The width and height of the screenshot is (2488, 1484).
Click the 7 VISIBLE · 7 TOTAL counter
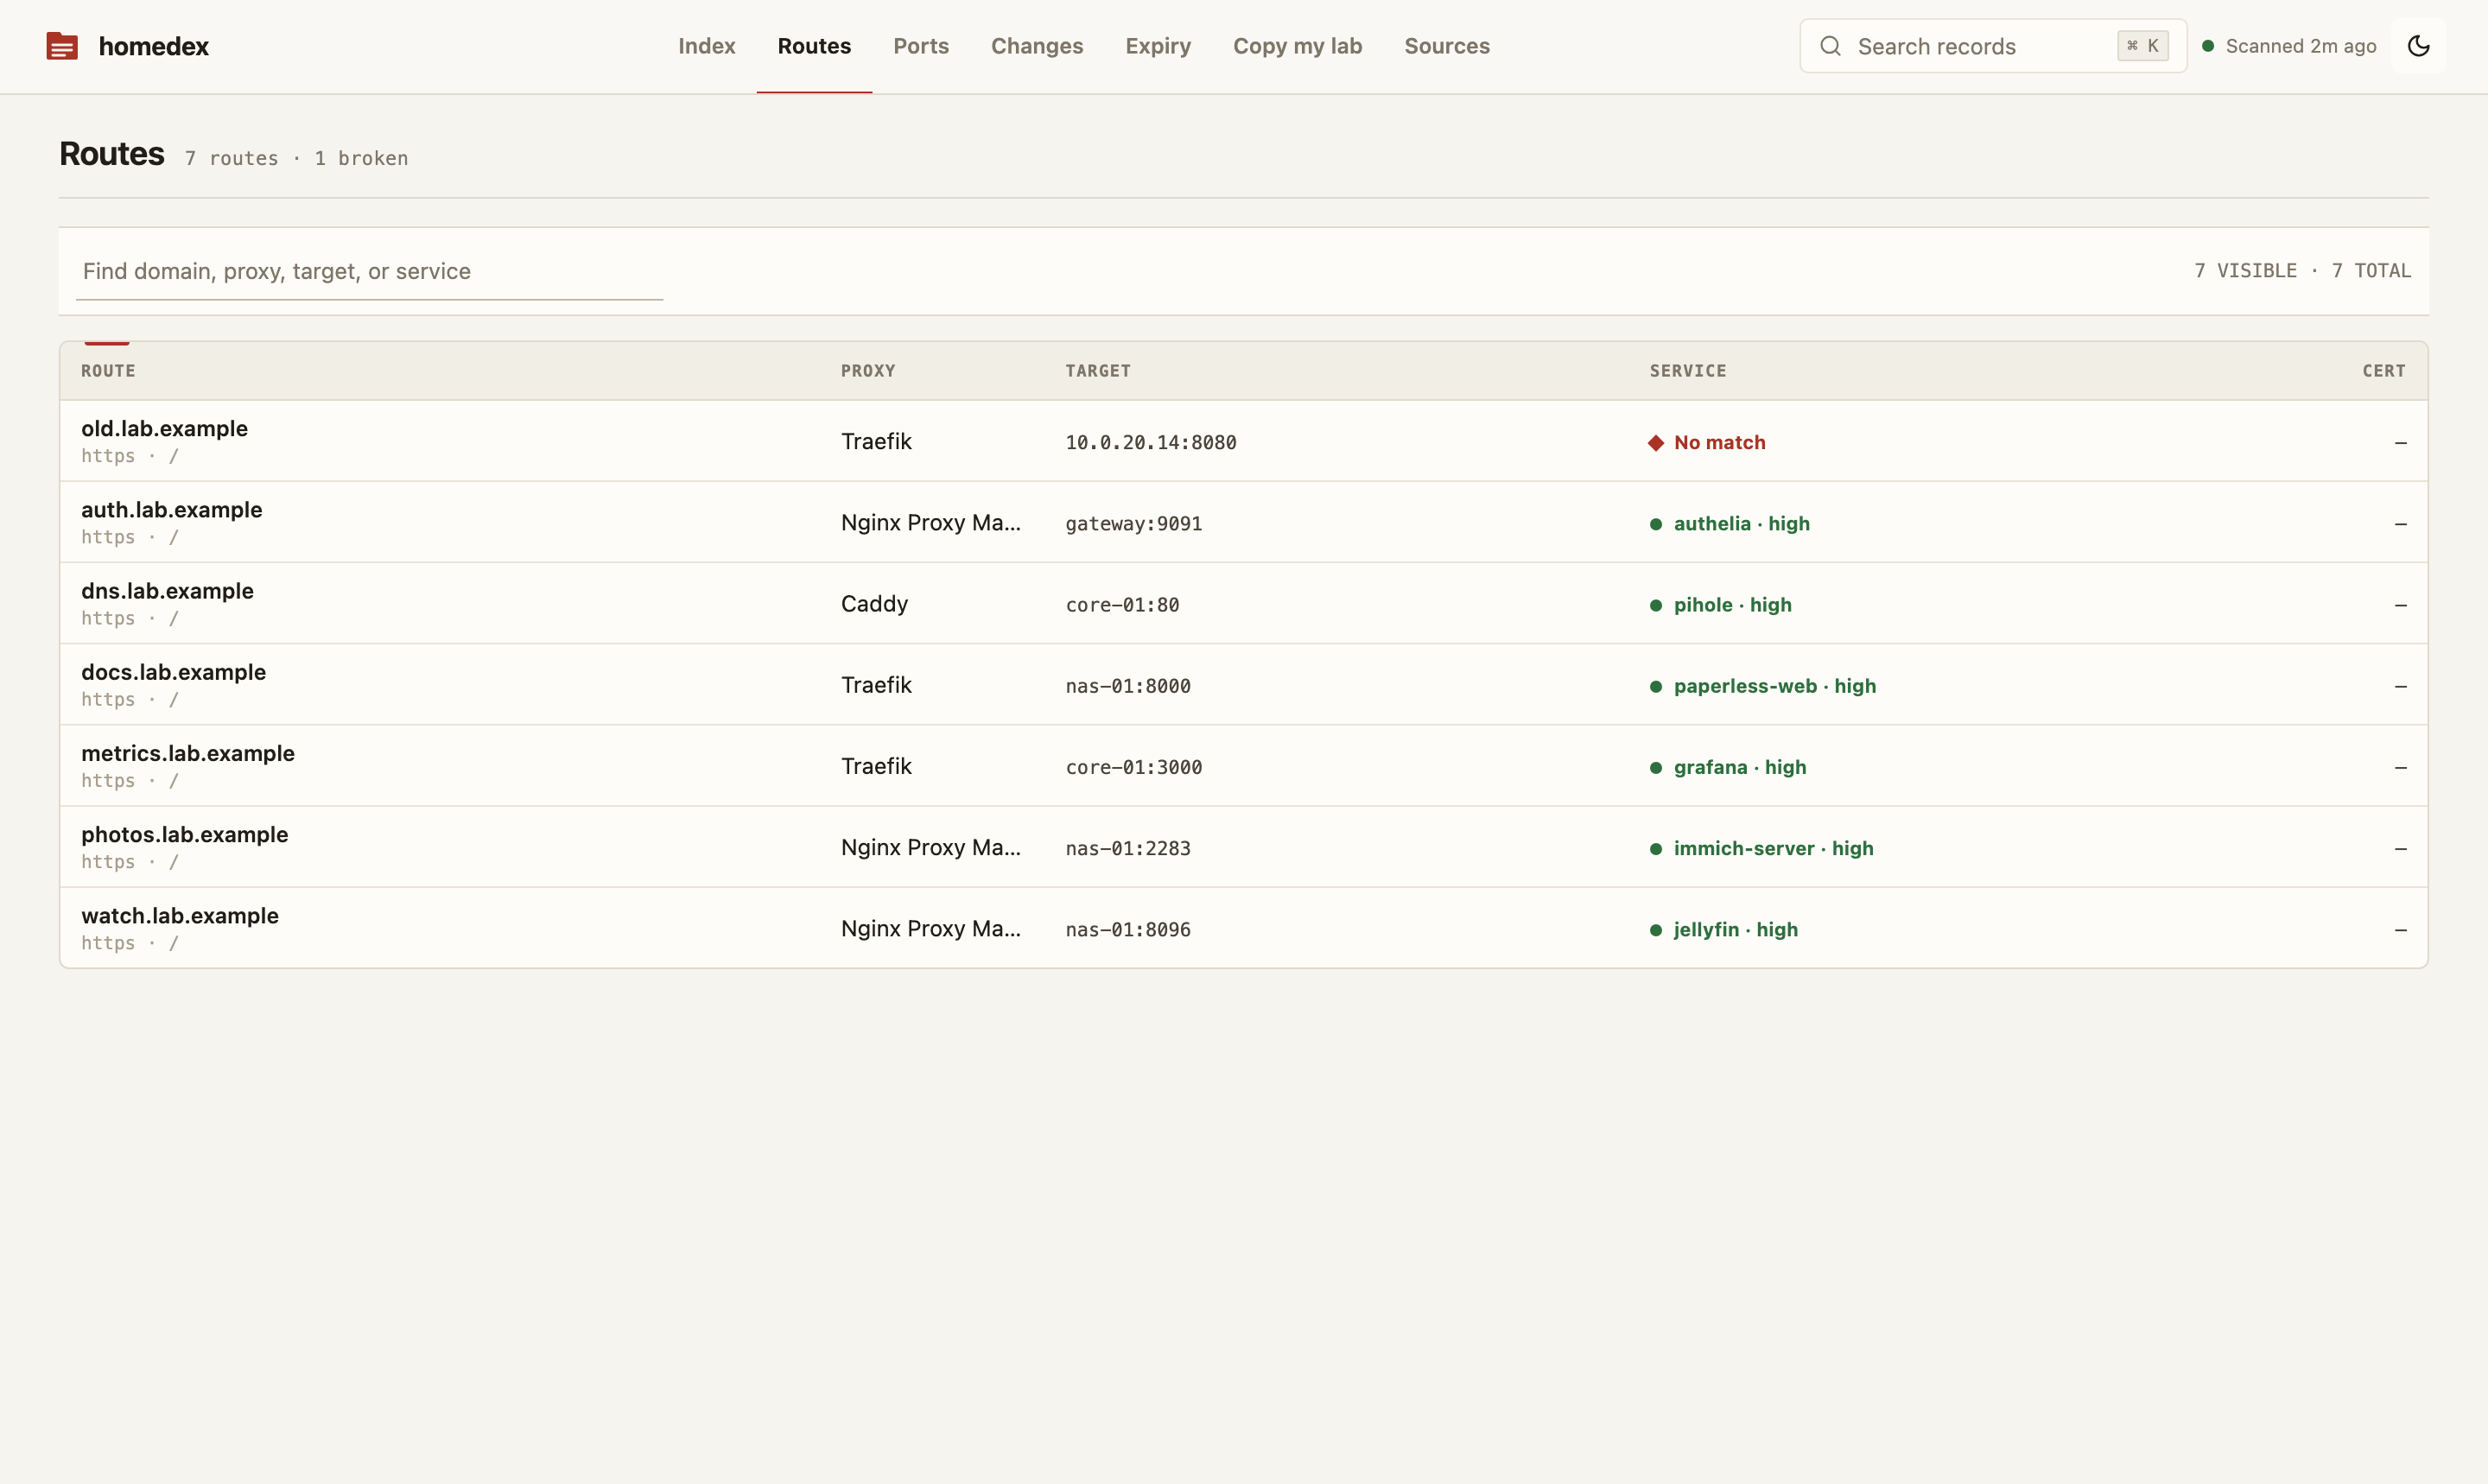click(2302, 271)
